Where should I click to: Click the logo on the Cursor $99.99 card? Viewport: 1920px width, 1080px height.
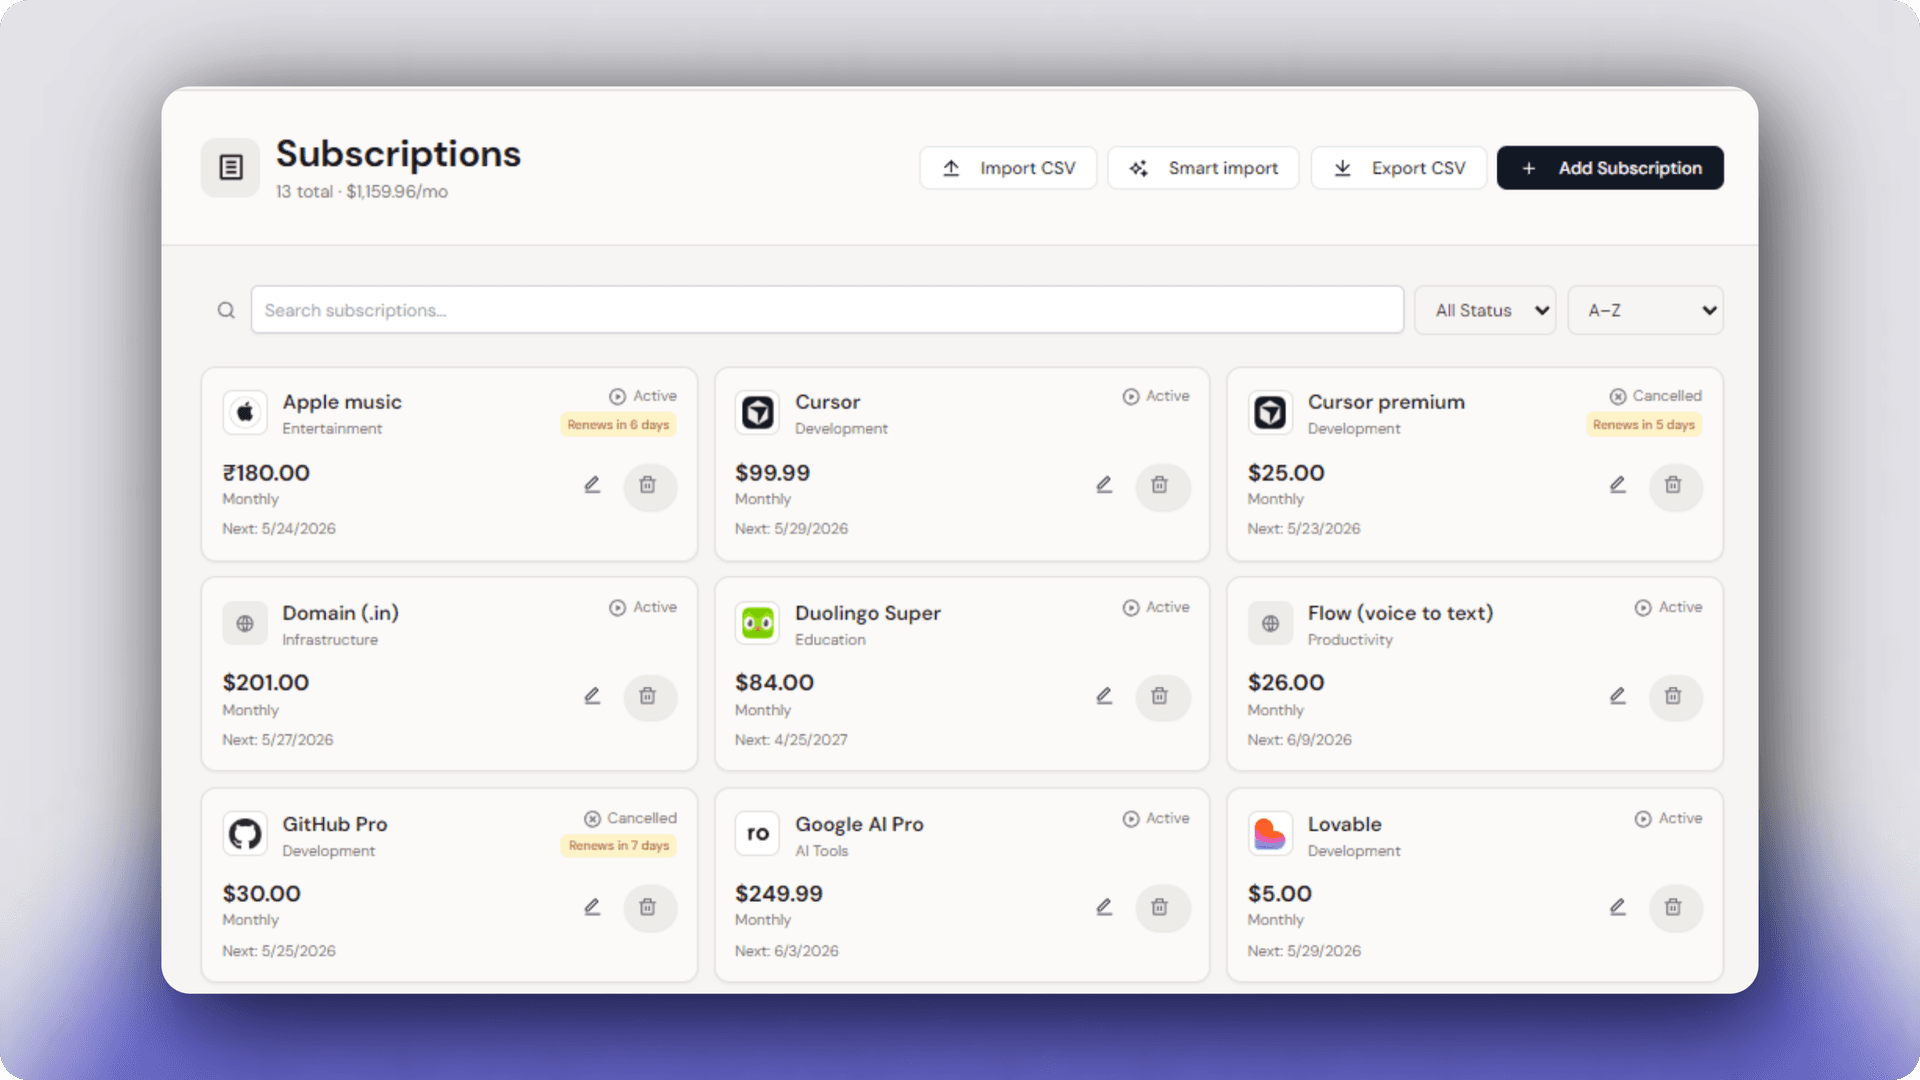coord(758,412)
